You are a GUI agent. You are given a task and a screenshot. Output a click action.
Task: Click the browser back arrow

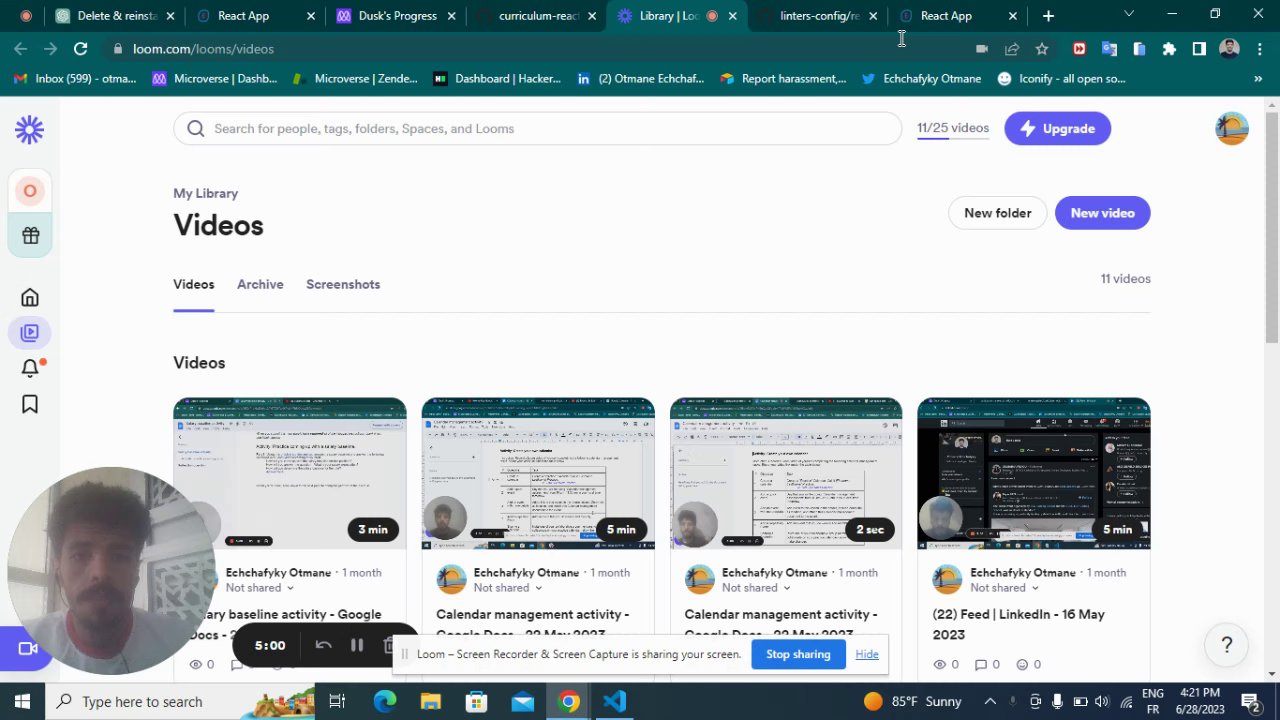(x=21, y=48)
